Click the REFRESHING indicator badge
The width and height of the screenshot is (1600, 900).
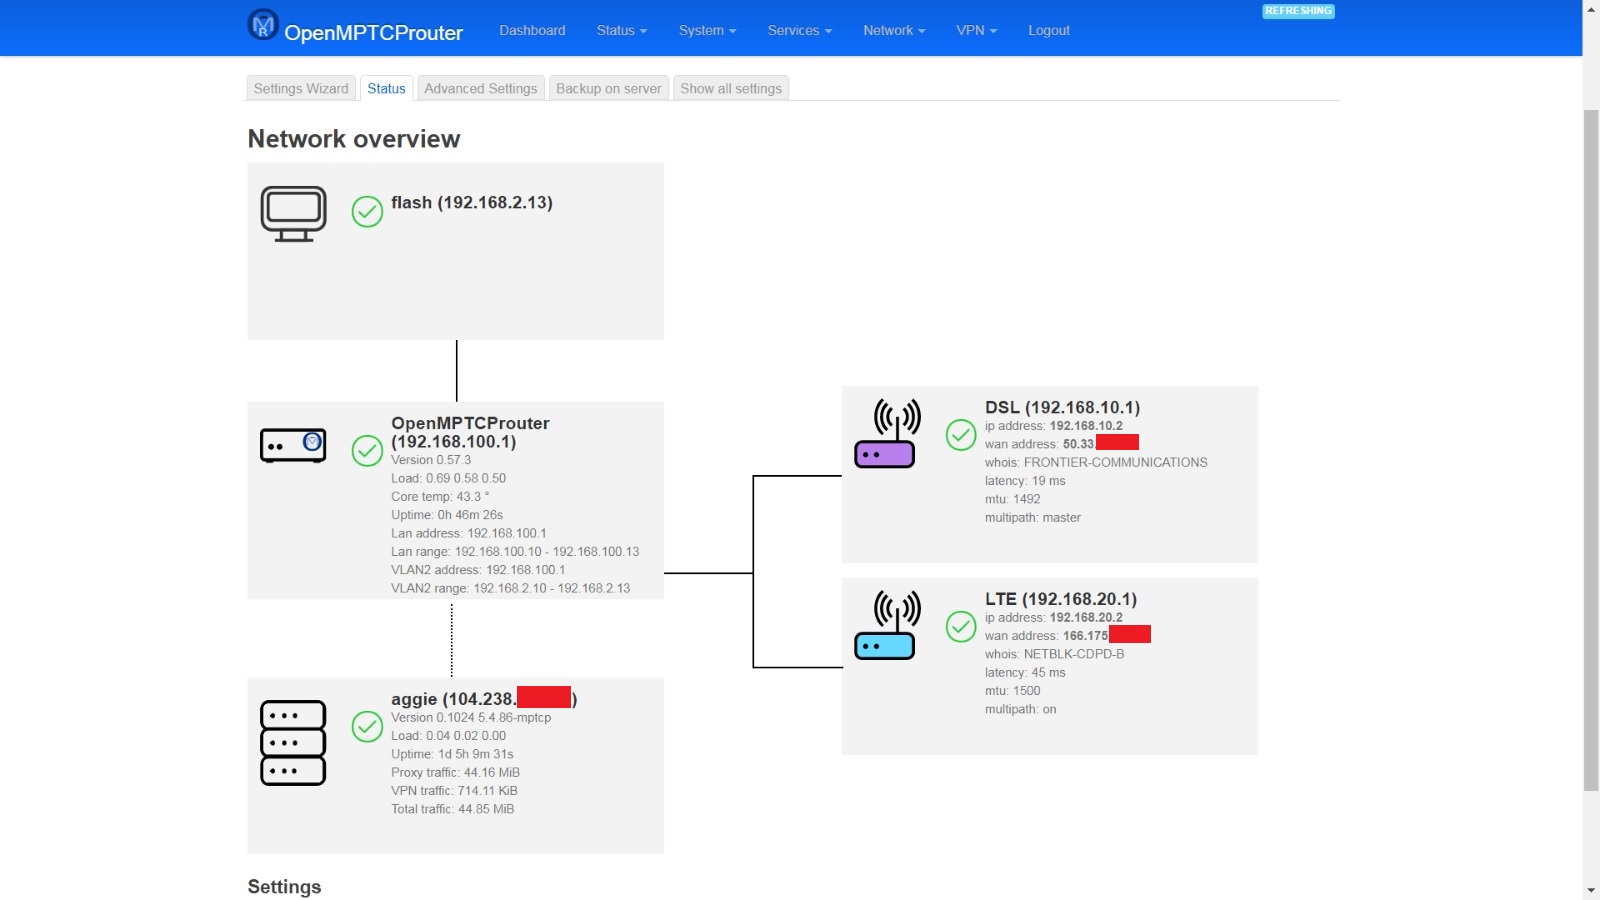coord(1297,11)
